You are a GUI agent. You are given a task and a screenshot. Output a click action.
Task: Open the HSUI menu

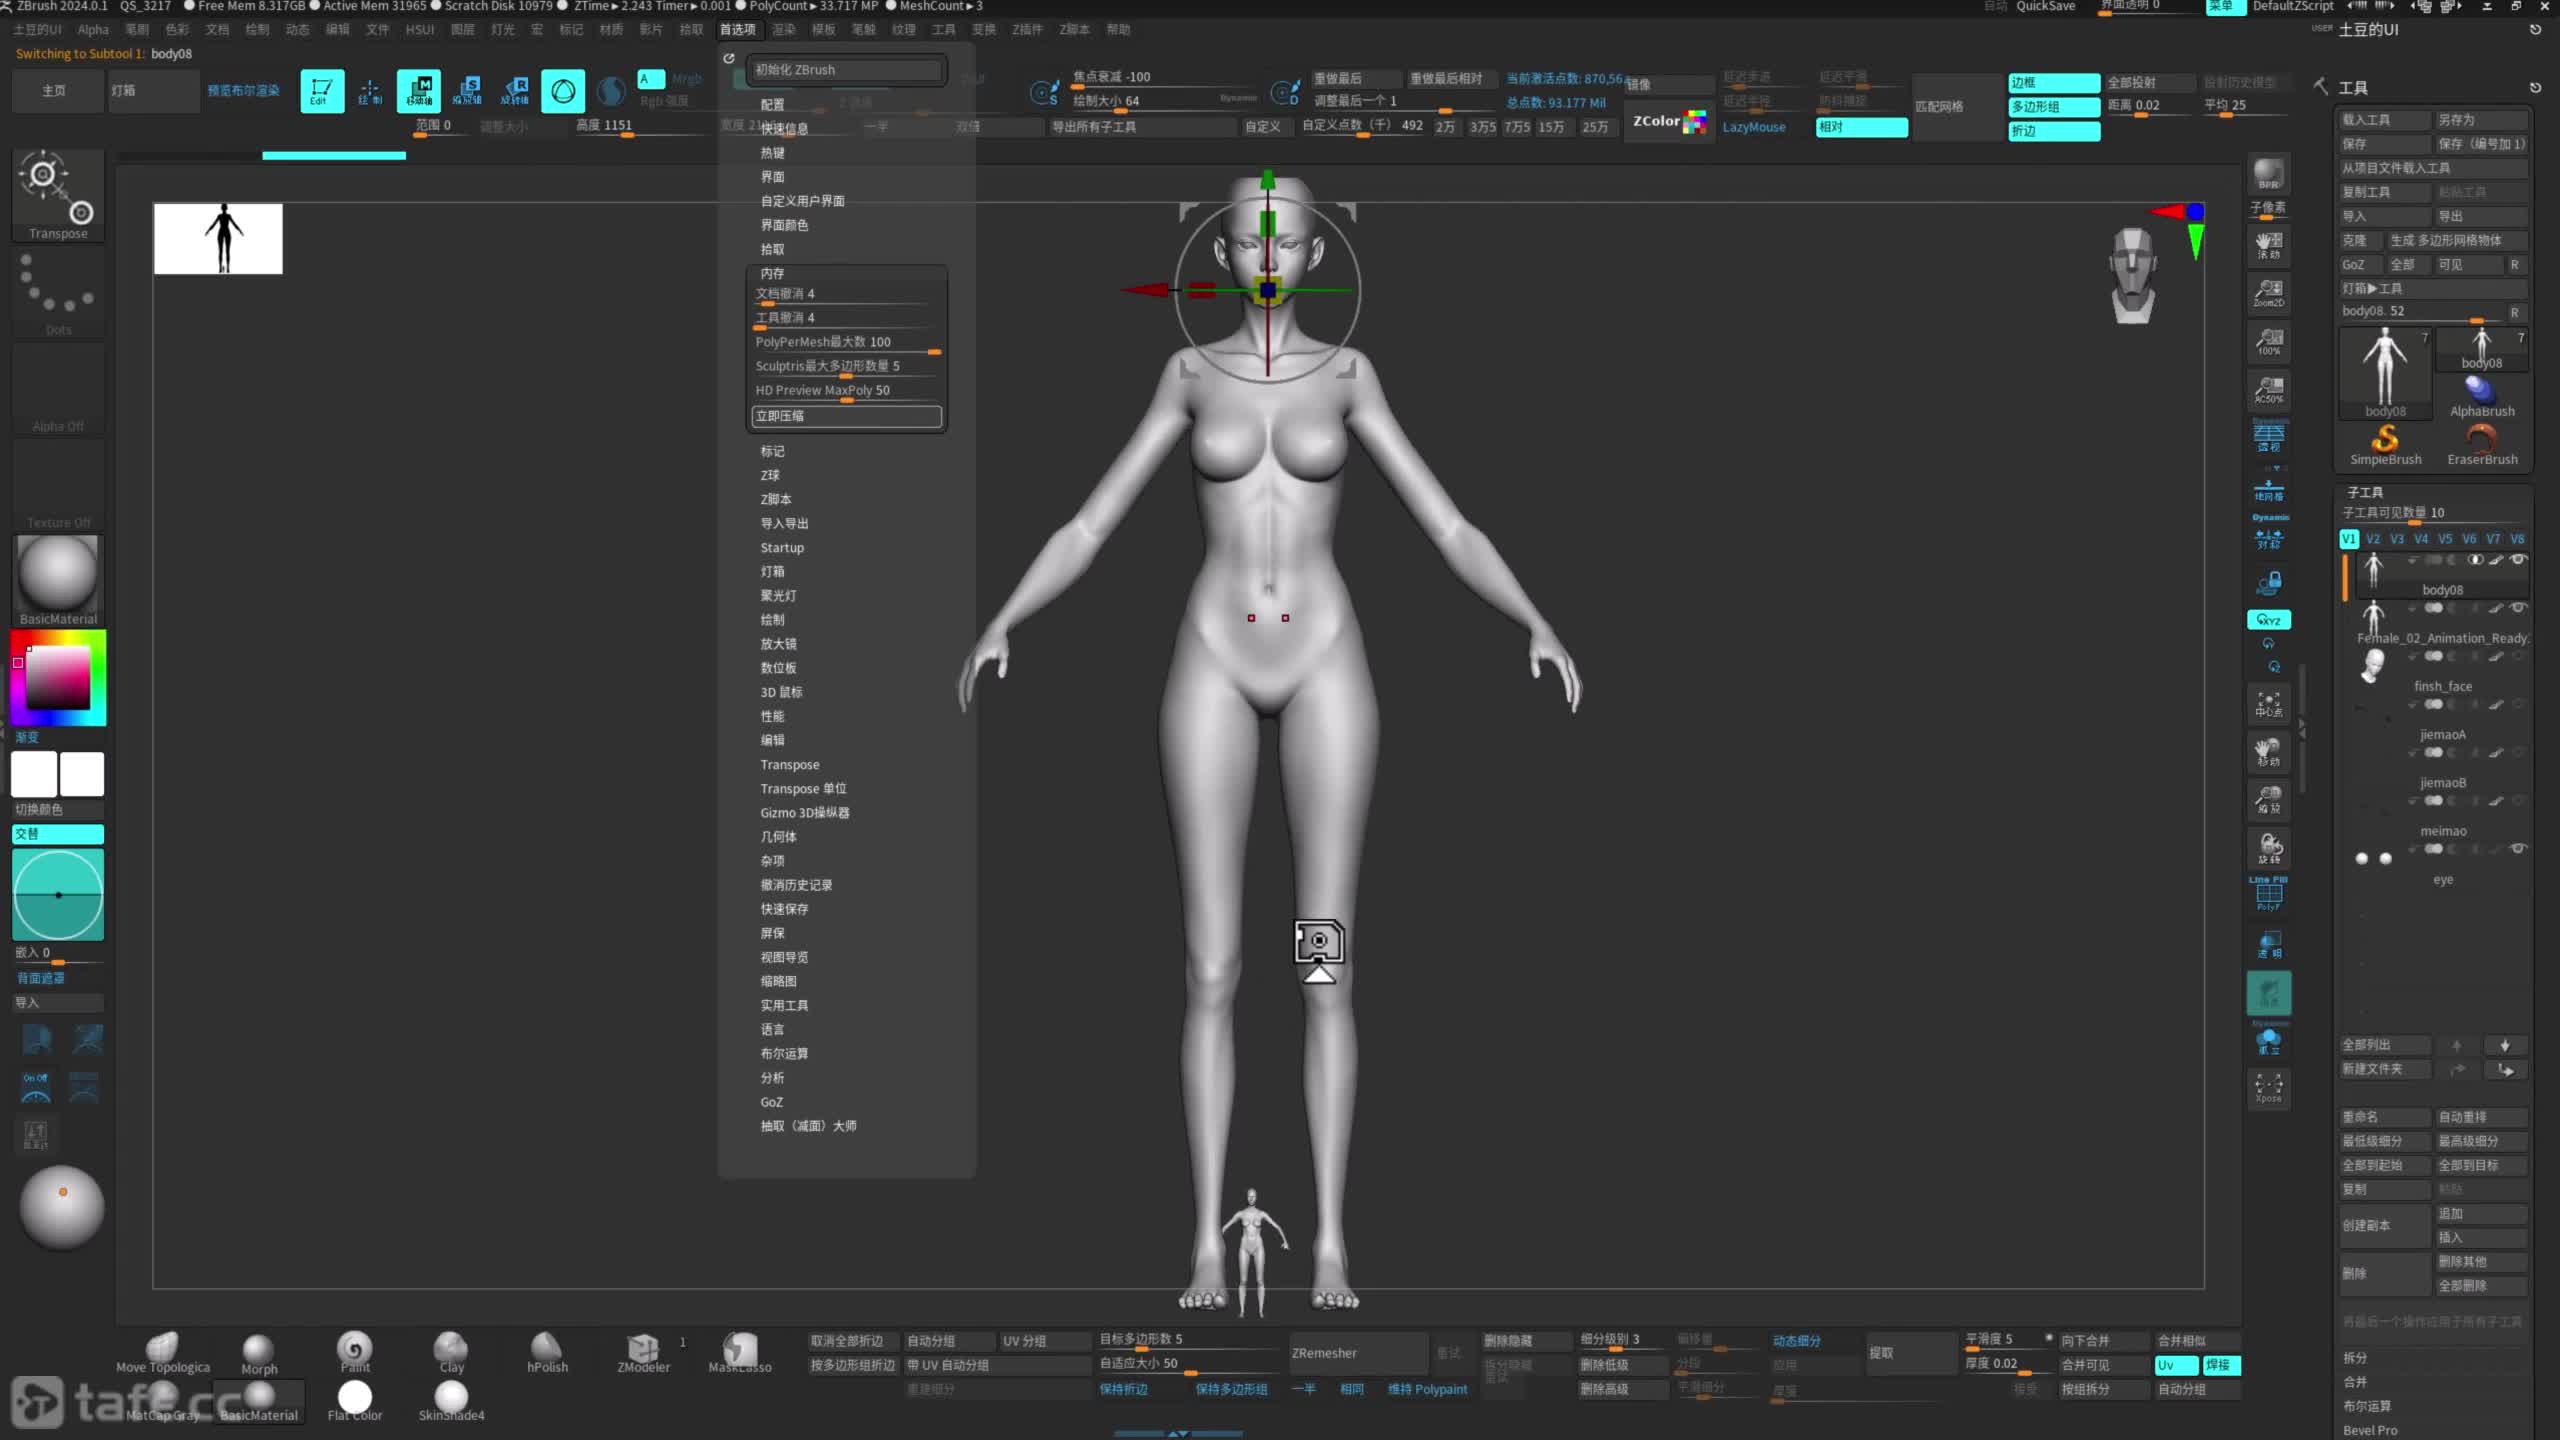pos(420,30)
